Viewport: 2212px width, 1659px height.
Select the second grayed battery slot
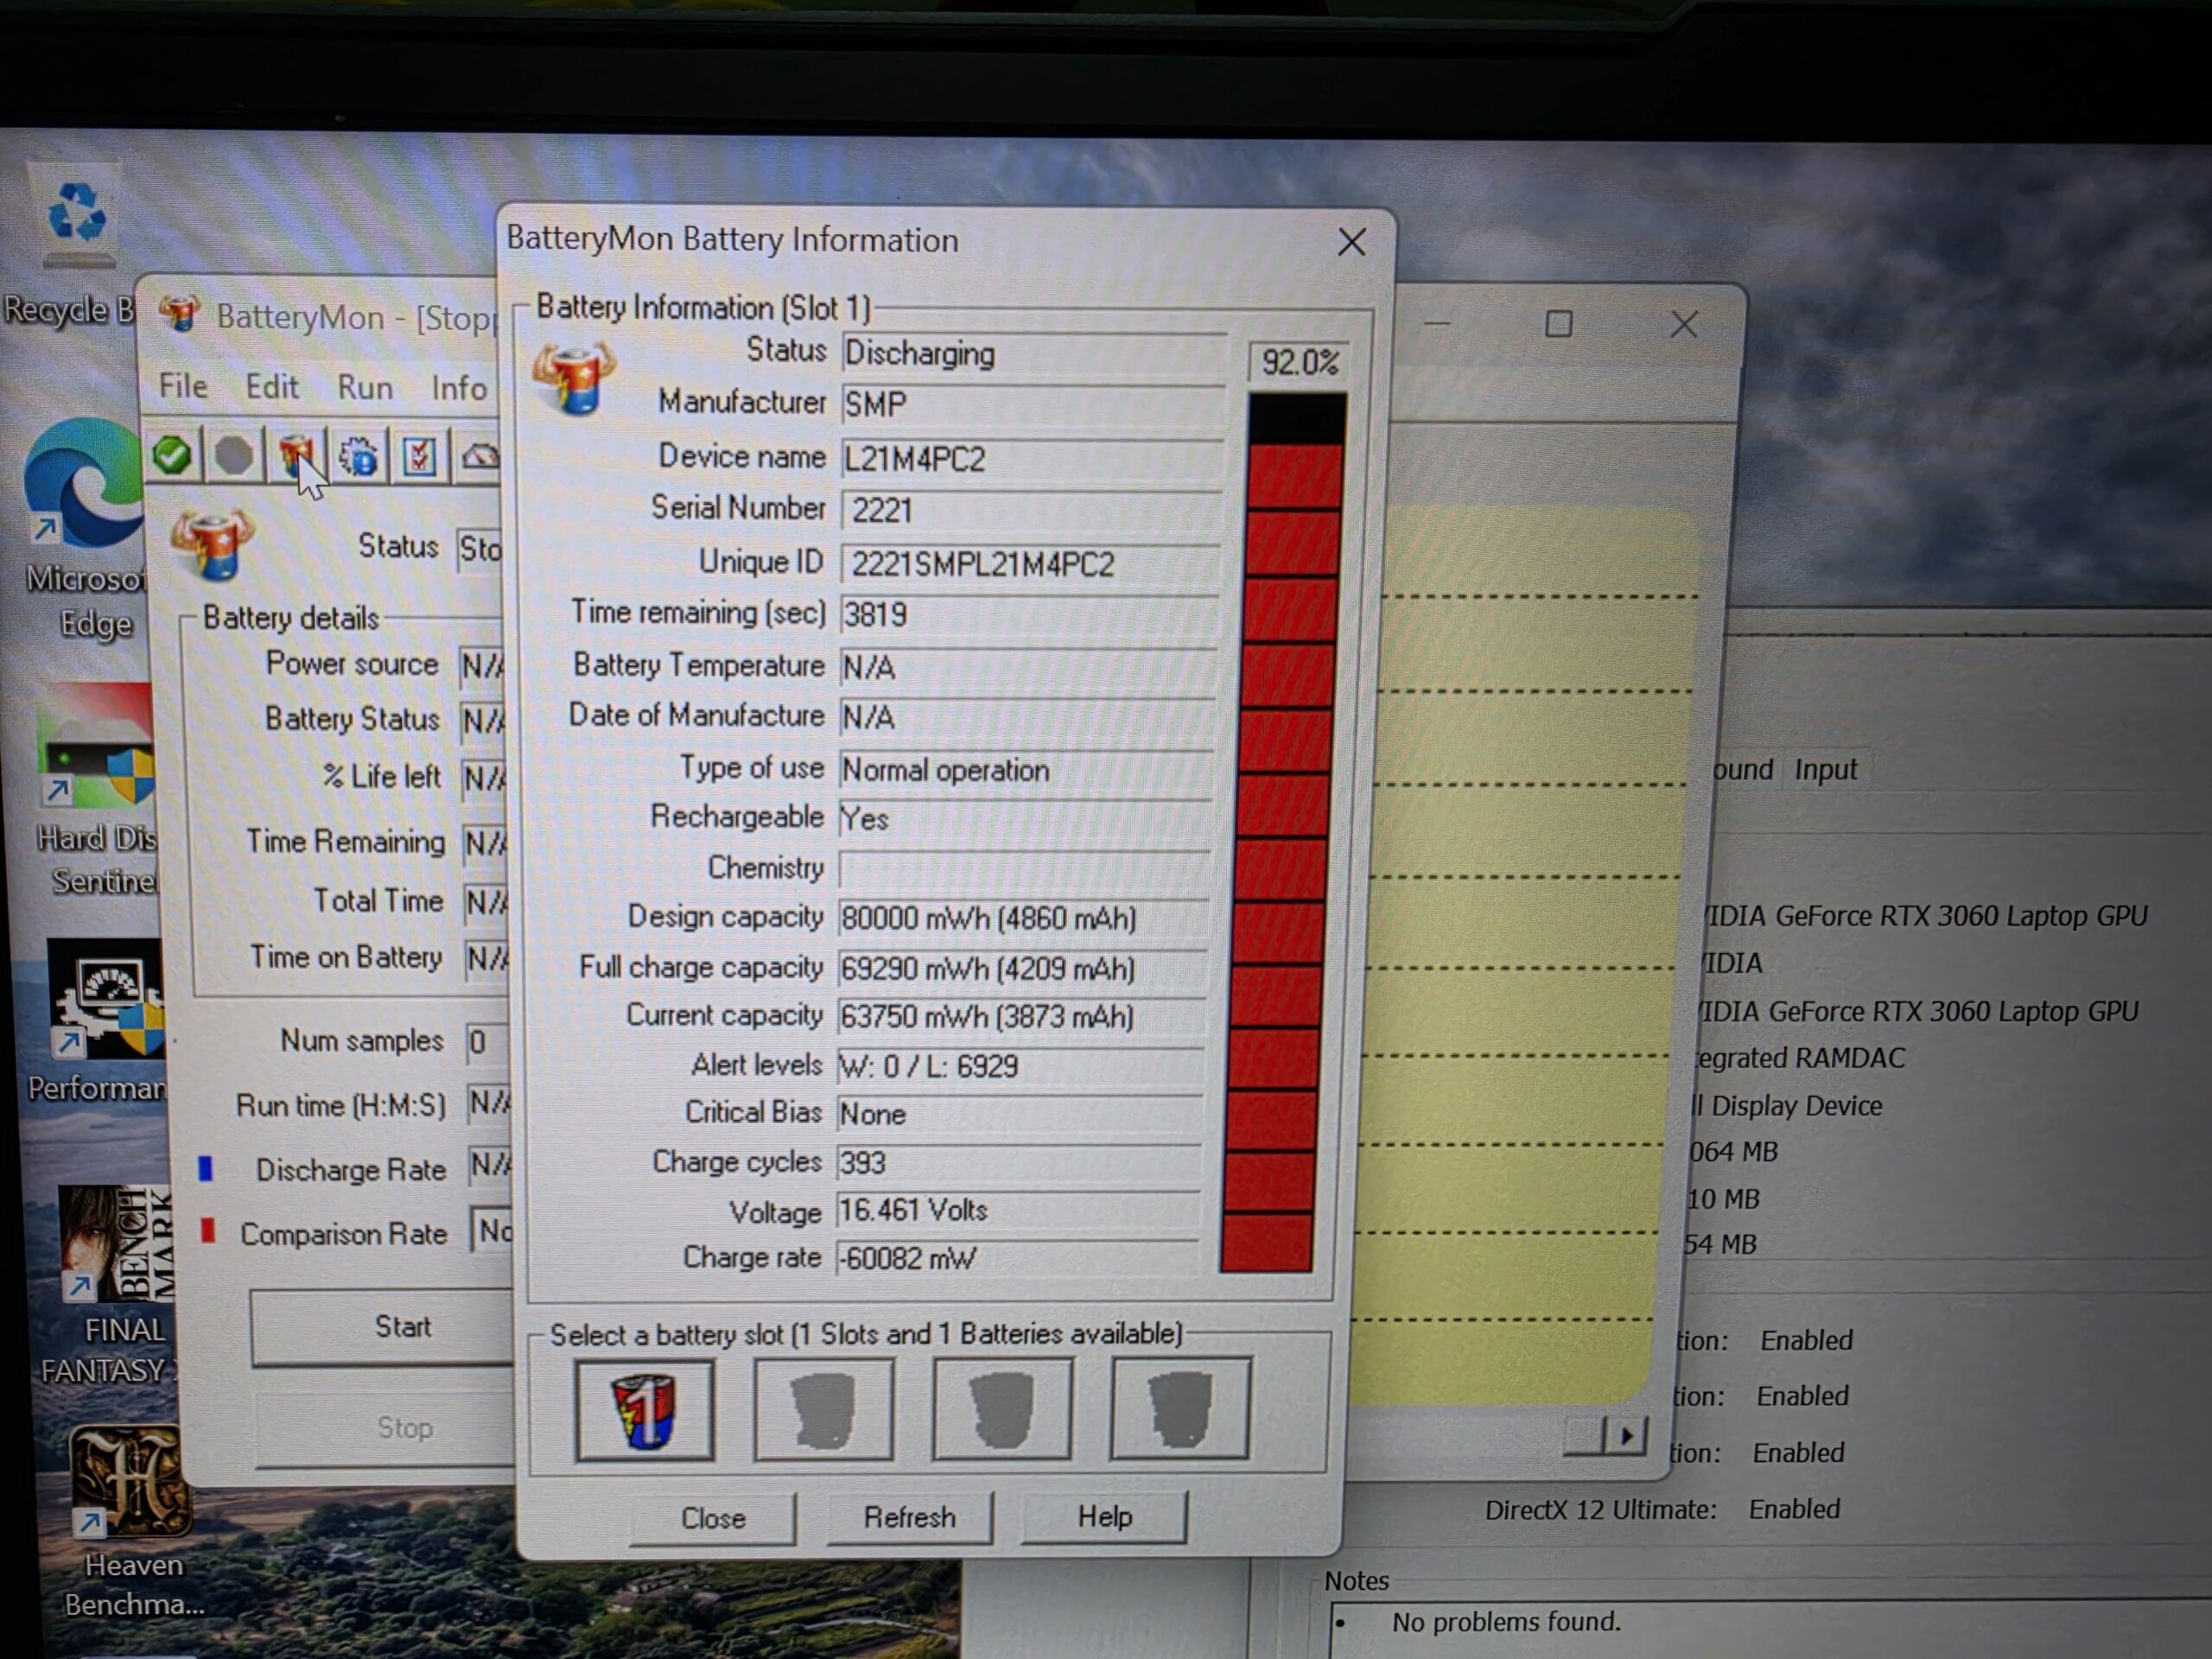click(x=823, y=1408)
